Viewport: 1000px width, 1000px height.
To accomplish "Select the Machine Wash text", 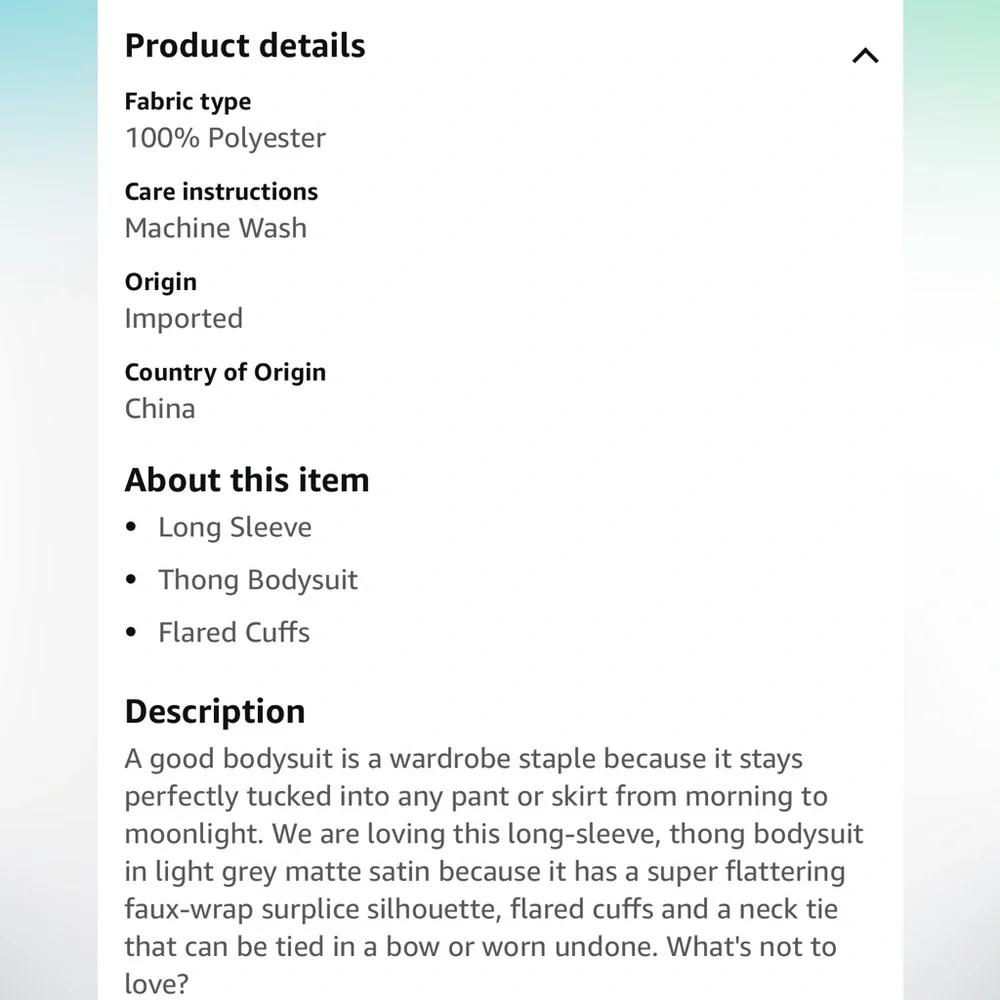I will (x=216, y=228).
